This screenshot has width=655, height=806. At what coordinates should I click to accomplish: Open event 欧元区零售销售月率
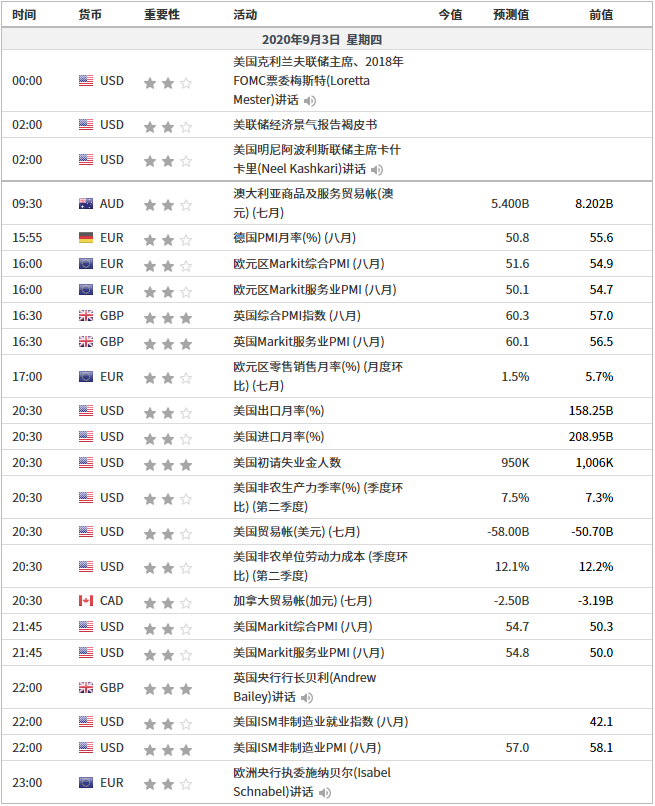click(x=318, y=376)
